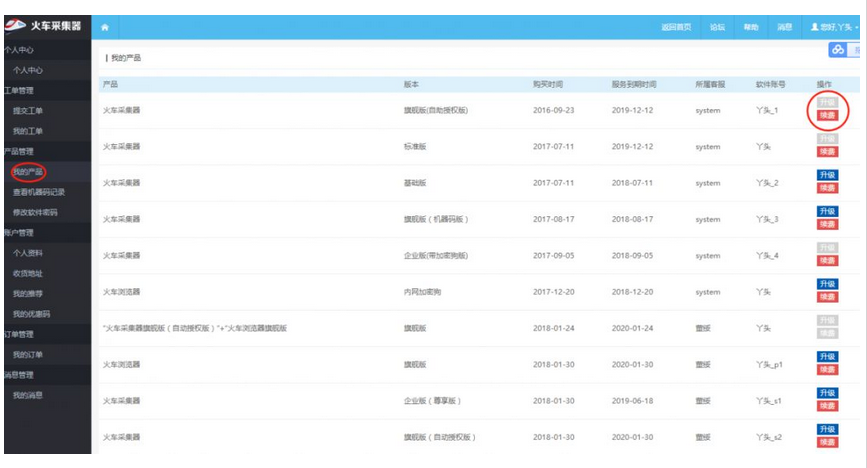867x468 pixels.
Task: Click 升级 button for account 丫头_p1
Action: point(827,357)
